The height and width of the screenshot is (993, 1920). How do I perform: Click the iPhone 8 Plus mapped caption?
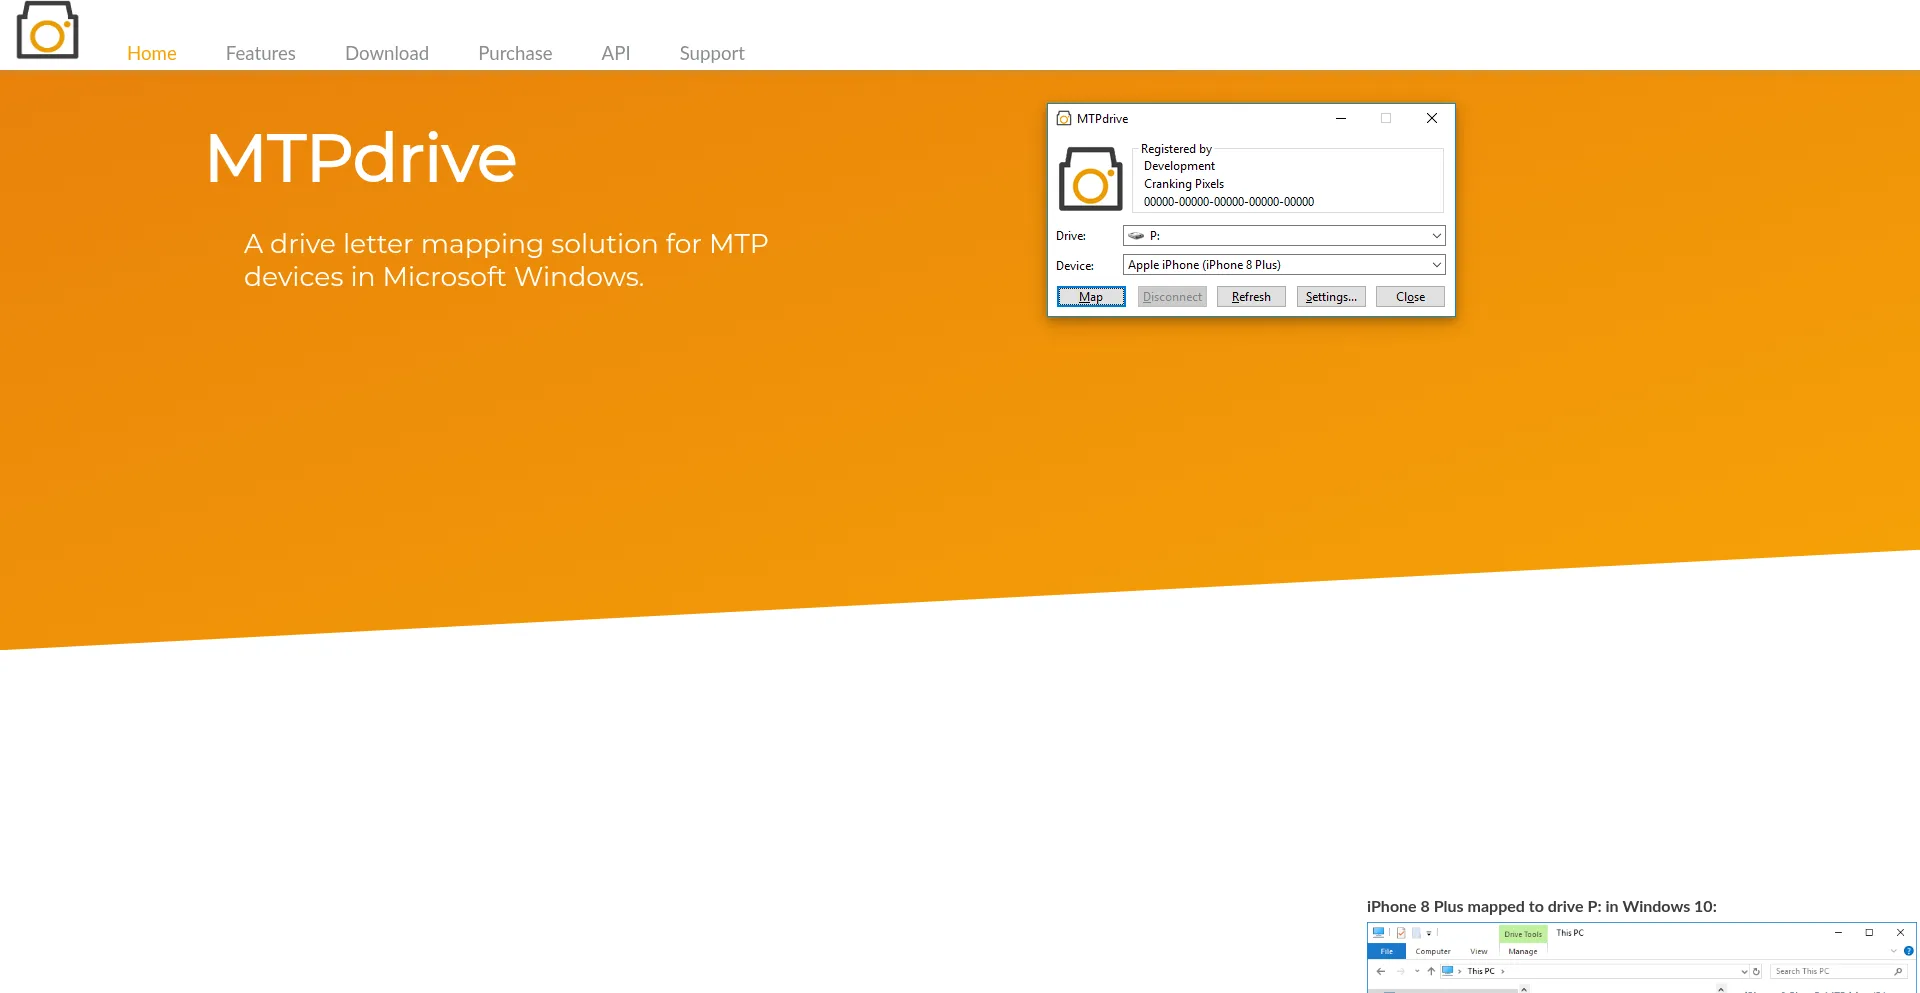1542,907
